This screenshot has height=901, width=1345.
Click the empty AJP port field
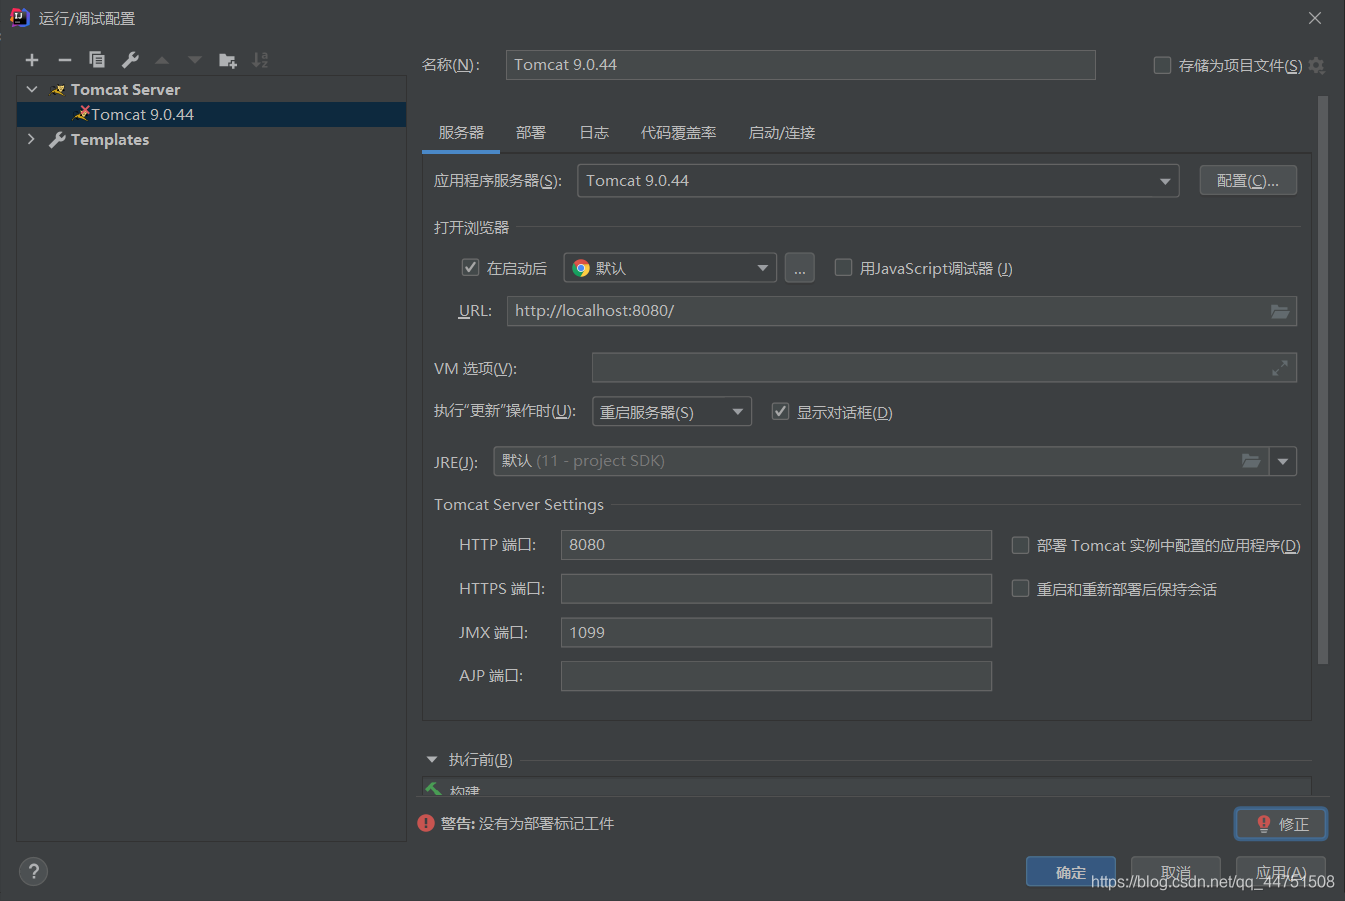click(x=776, y=676)
